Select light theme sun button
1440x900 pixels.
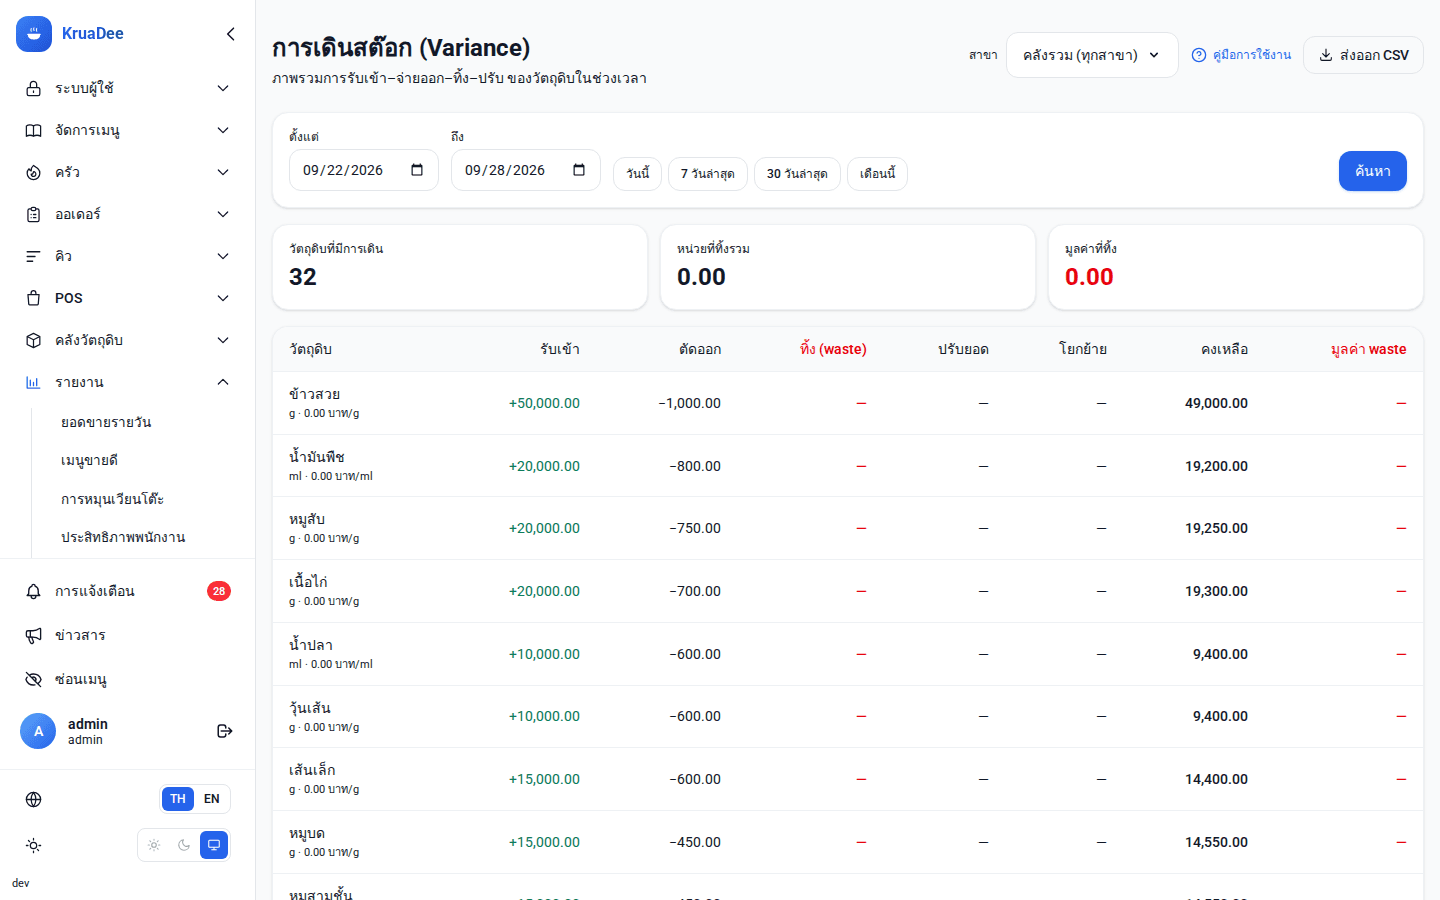coord(154,845)
